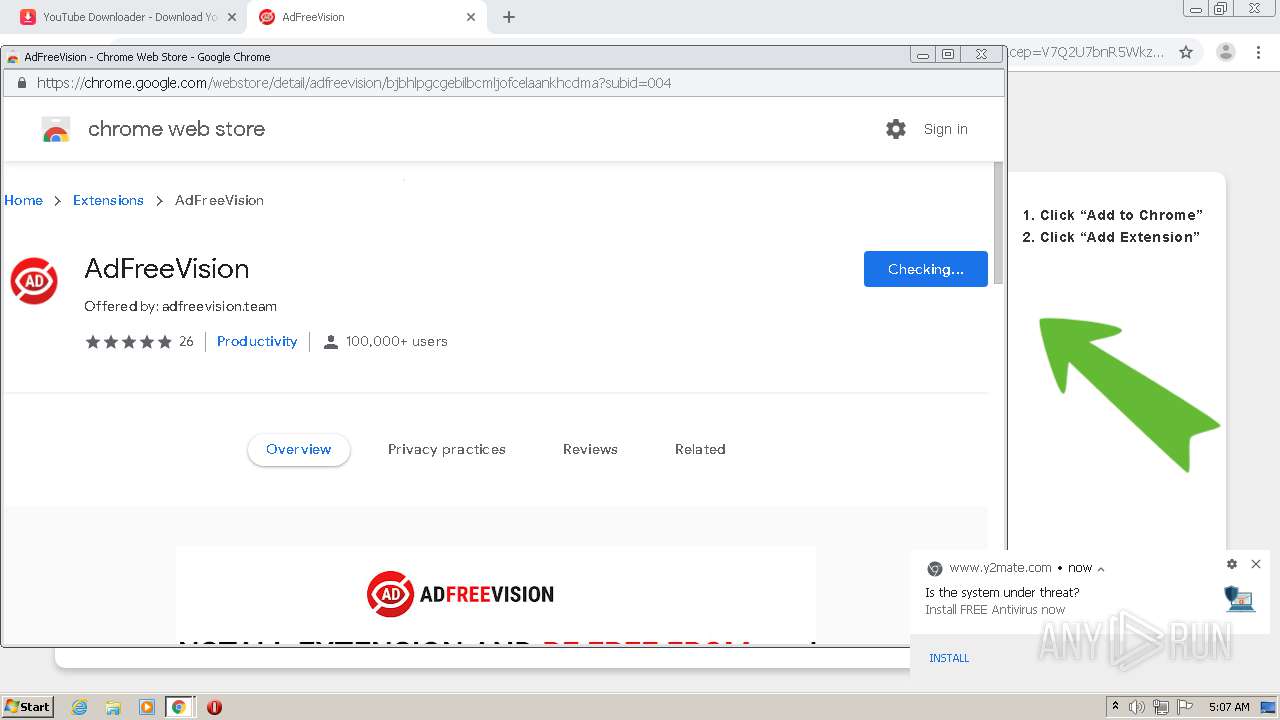
Task: Click the antivirus notification shield image
Action: [1239, 598]
